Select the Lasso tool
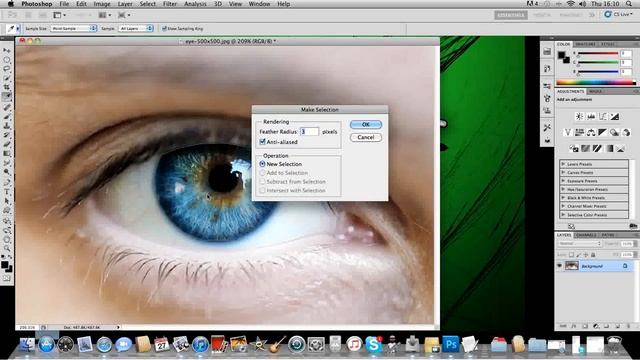 (x=7, y=69)
